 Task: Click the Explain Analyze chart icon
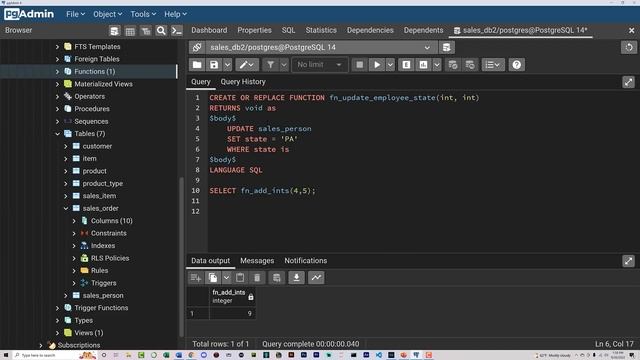tap(423, 64)
